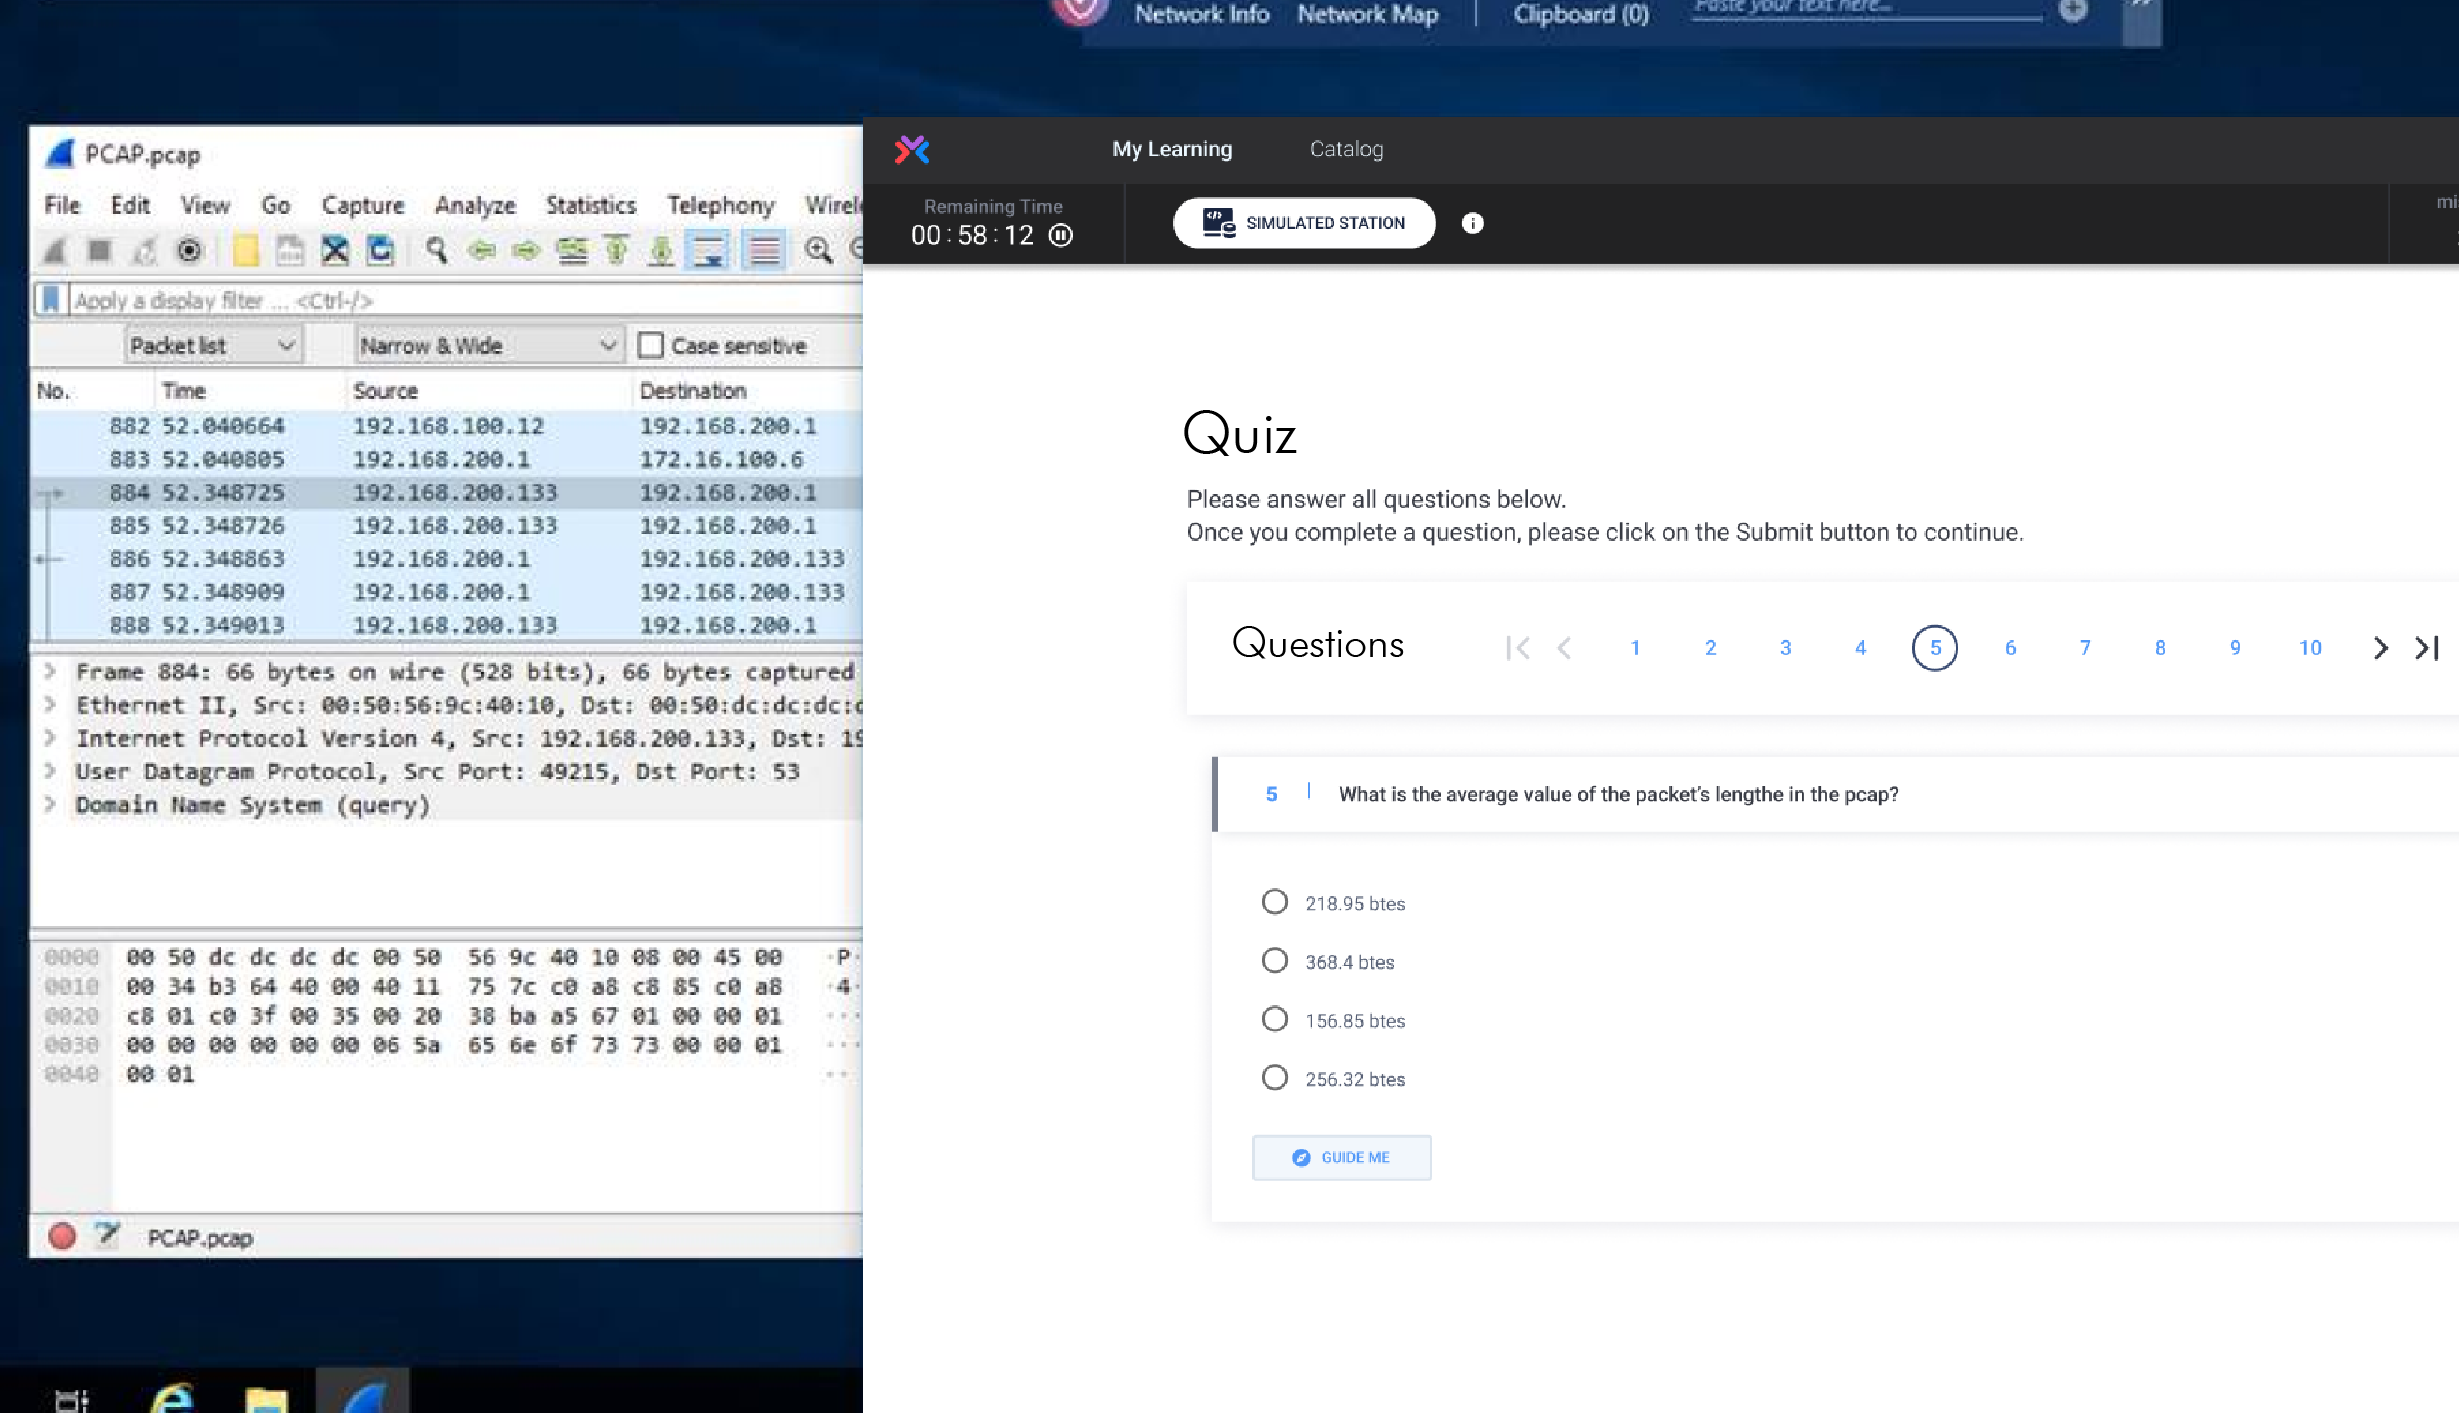Image resolution: width=2459 pixels, height=1413 pixels.
Task: Click the close capture file icon
Action: pyautogui.click(x=335, y=250)
